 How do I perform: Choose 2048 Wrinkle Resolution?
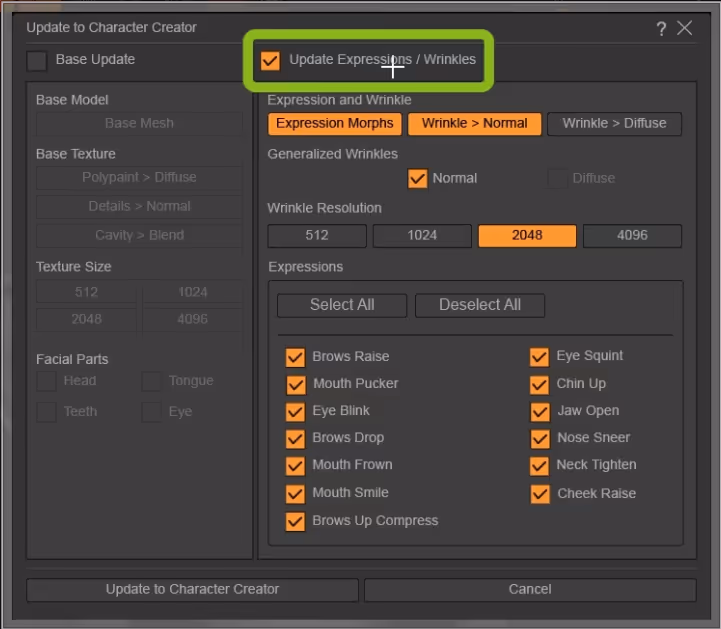click(x=527, y=236)
